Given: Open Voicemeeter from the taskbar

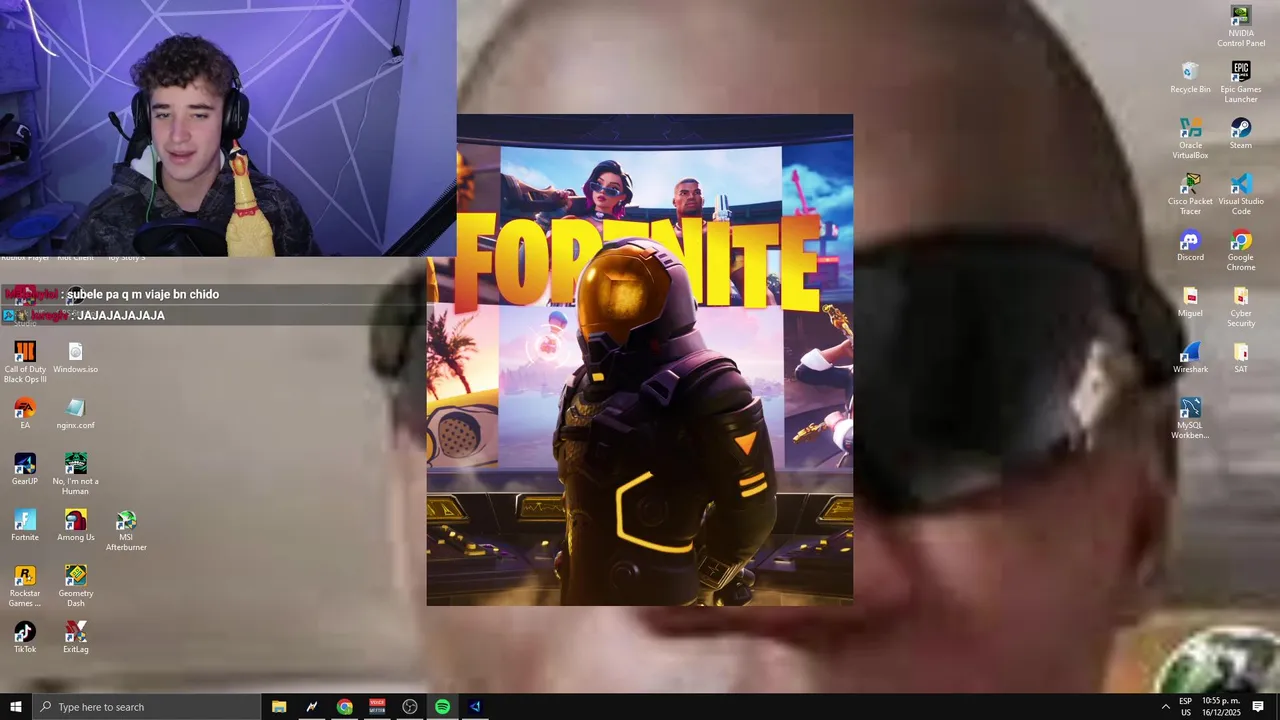Looking at the screenshot, I should point(377,707).
